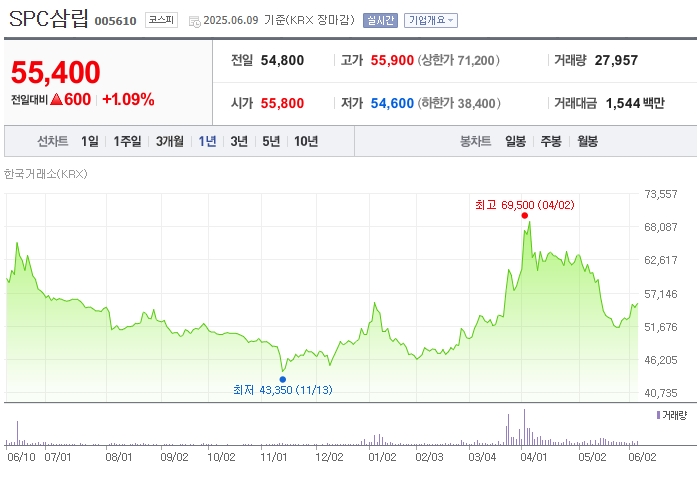
Task: Click the 전일 value 54,800
Action: [282, 60]
